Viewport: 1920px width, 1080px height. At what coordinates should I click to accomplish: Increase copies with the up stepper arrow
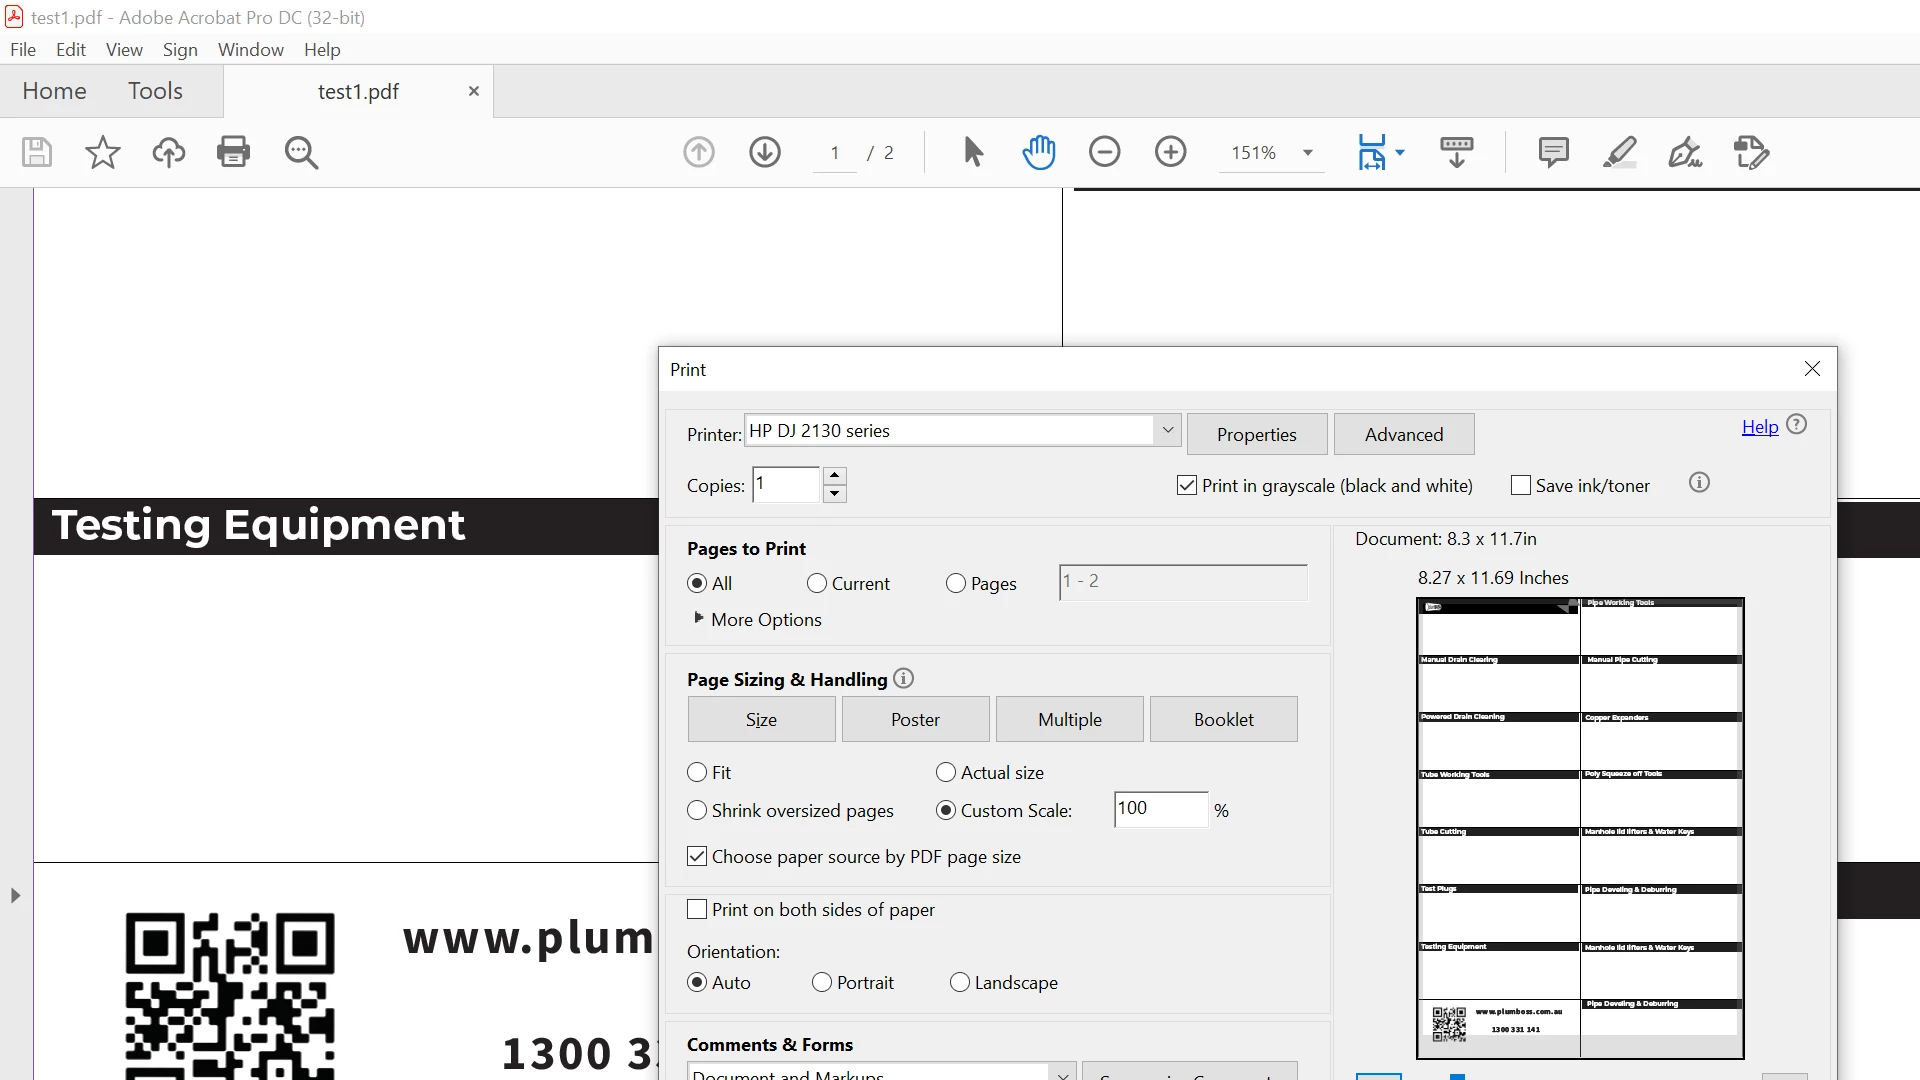[835, 476]
